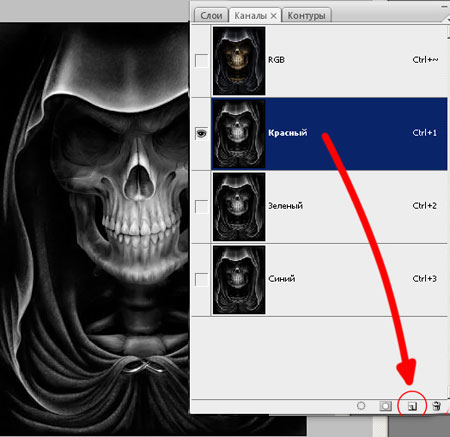The width and height of the screenshot is (450, 437).
Task: Switch to the Слои tab
Action: pyautogui.click(x=211, y=16)
